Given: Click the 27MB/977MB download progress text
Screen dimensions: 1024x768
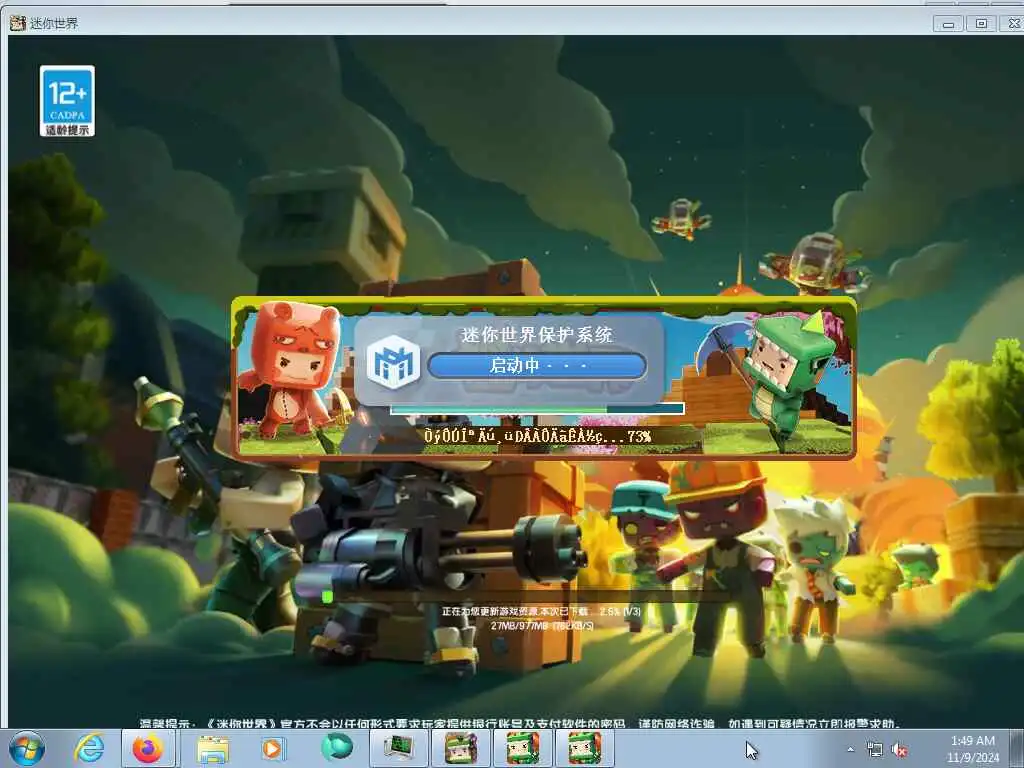Looking at the screenshot, I should click(x=542, y=626).
